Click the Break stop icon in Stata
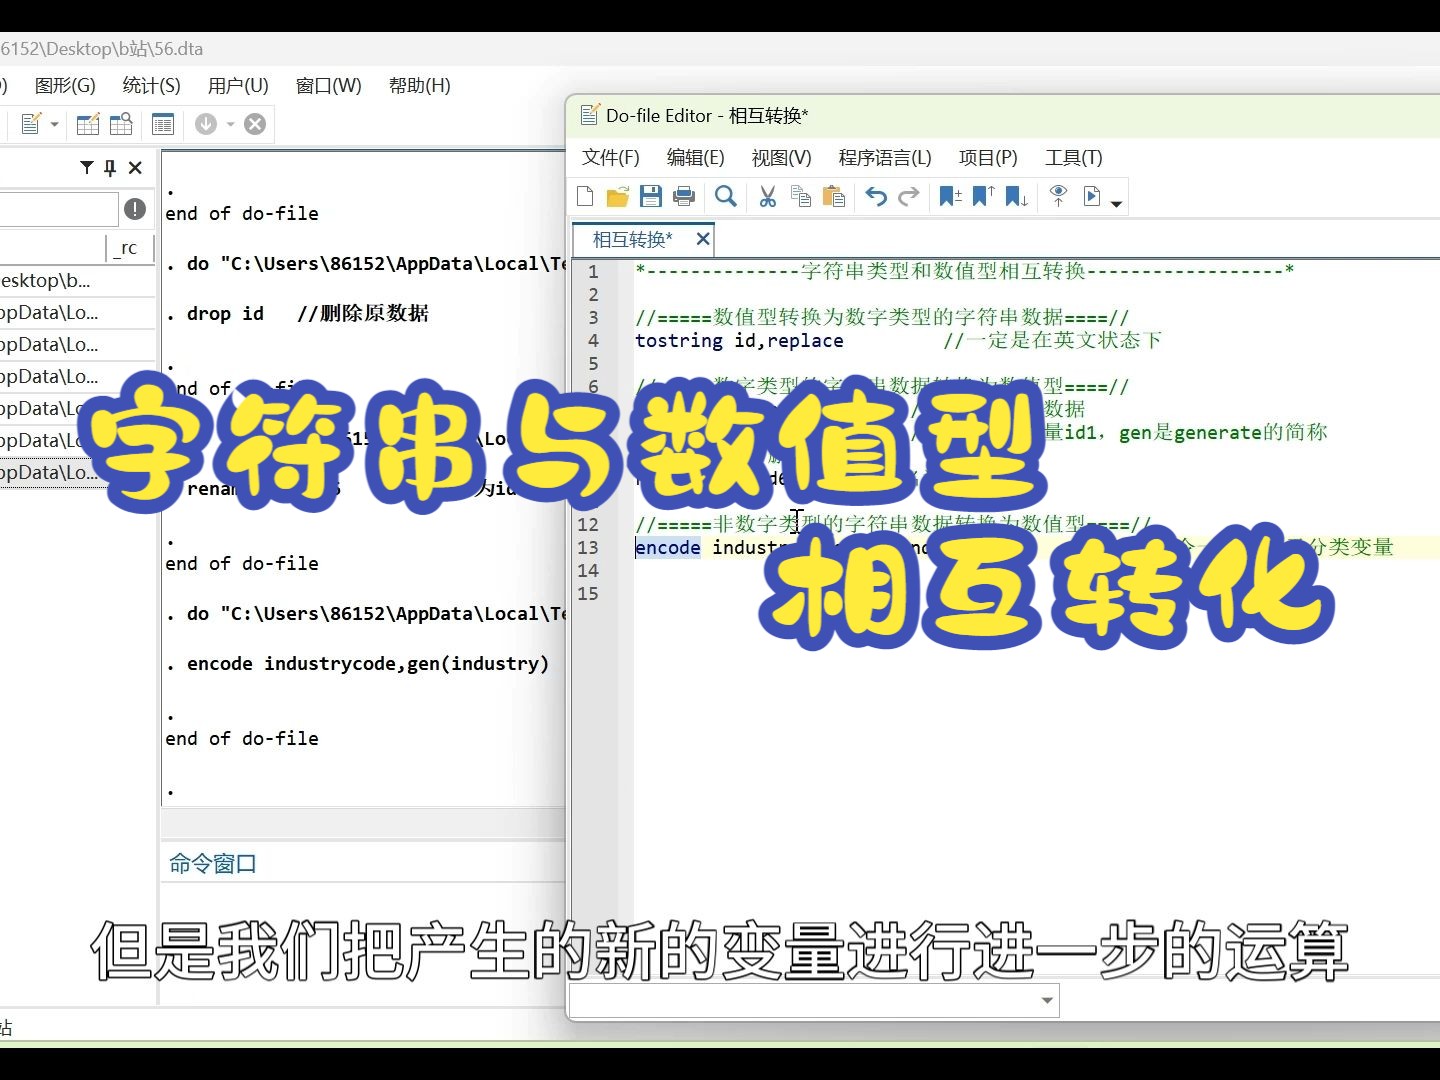Viewport: 1440px width, 1080px height. (x=255, y=124)
